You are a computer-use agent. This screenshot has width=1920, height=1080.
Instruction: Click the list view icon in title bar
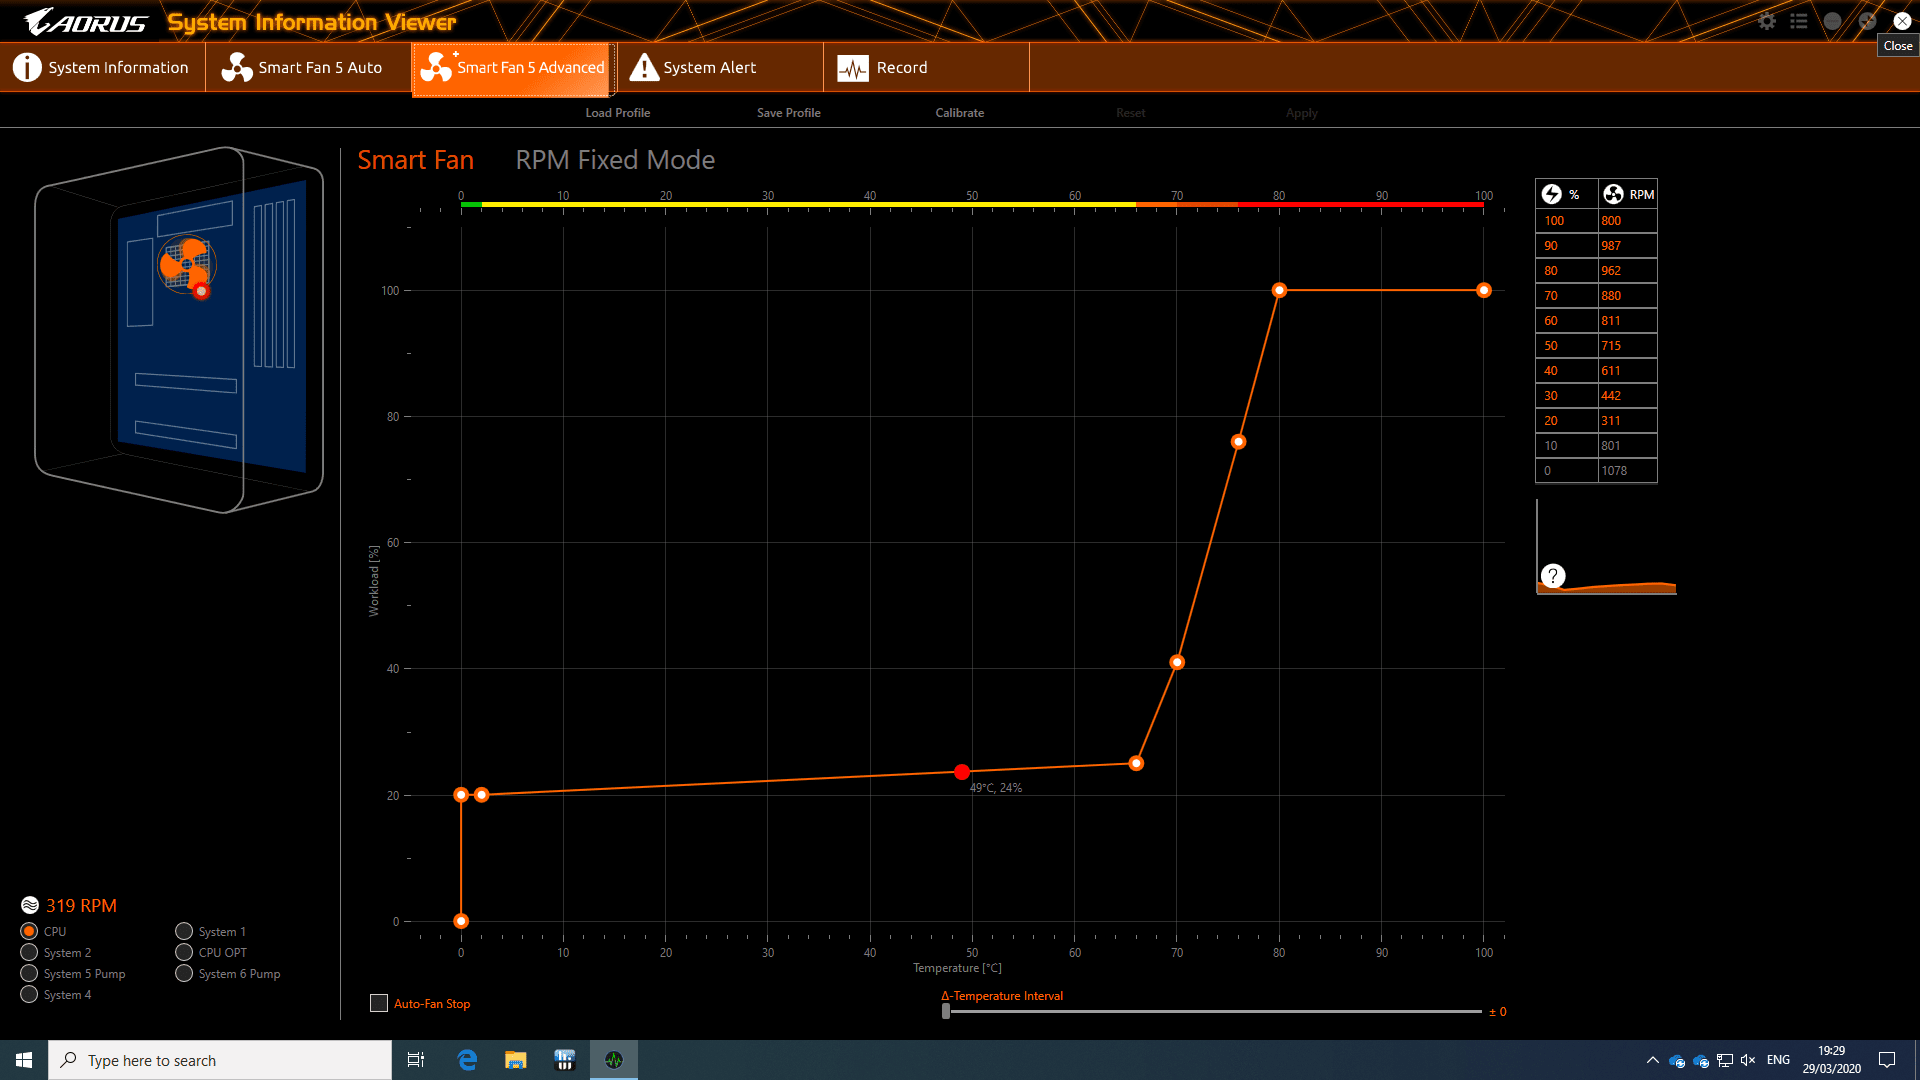[x=1799, y=21]
